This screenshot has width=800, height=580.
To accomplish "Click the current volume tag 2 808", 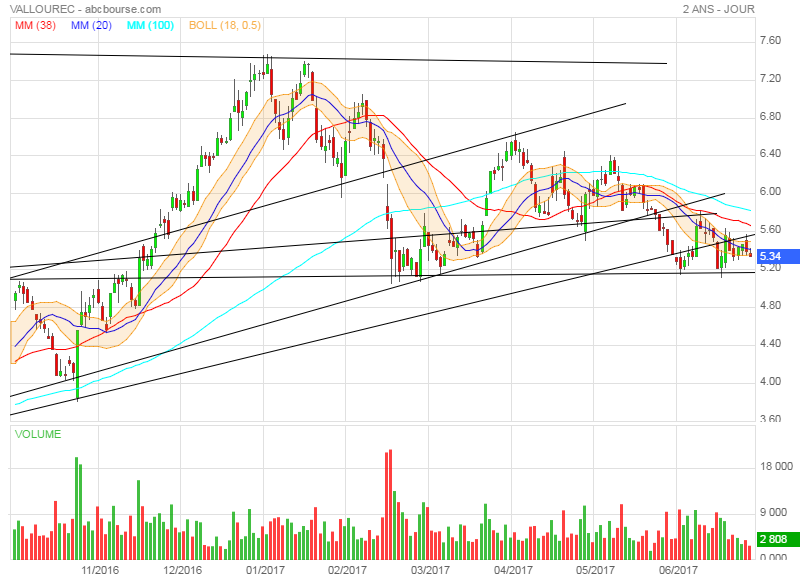I will [777, 539].
